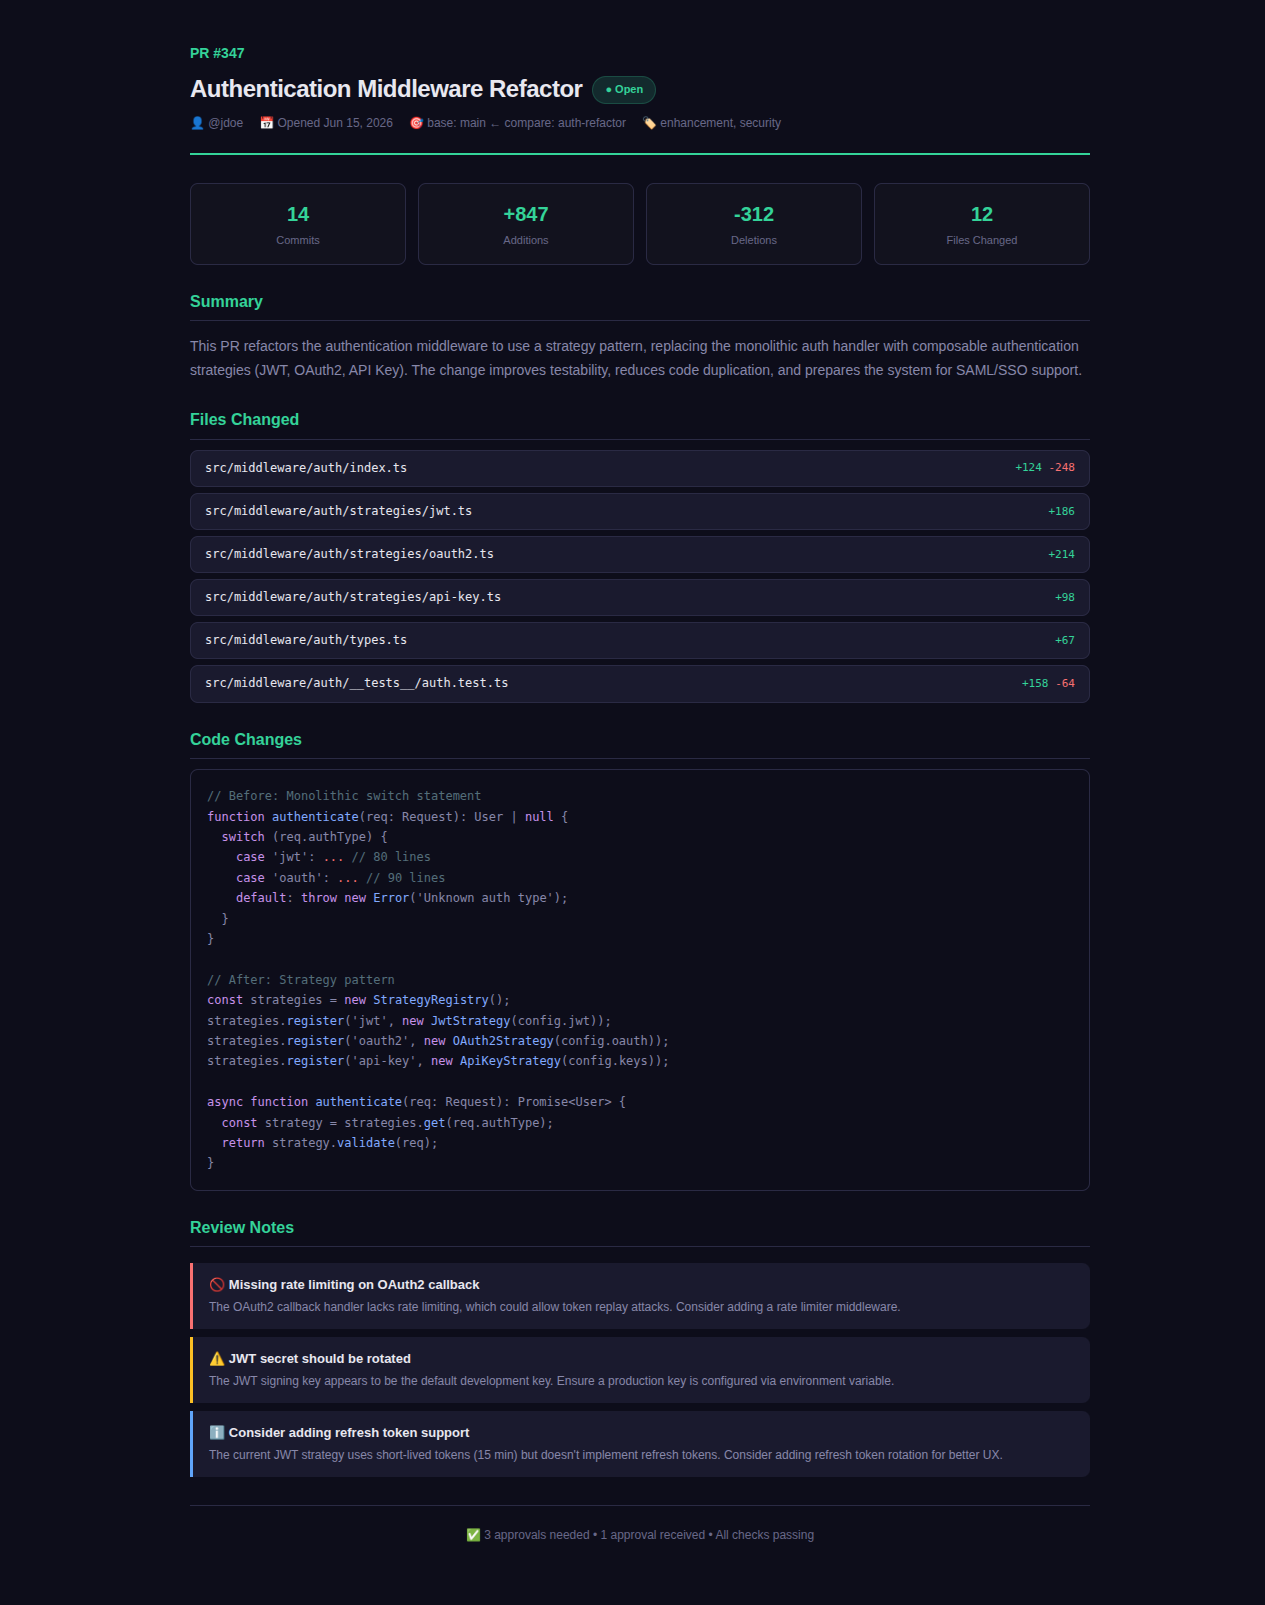Open the Consider adding refresh token support note
Screen dimensions: 1265x1605
tap(640, 1444)
